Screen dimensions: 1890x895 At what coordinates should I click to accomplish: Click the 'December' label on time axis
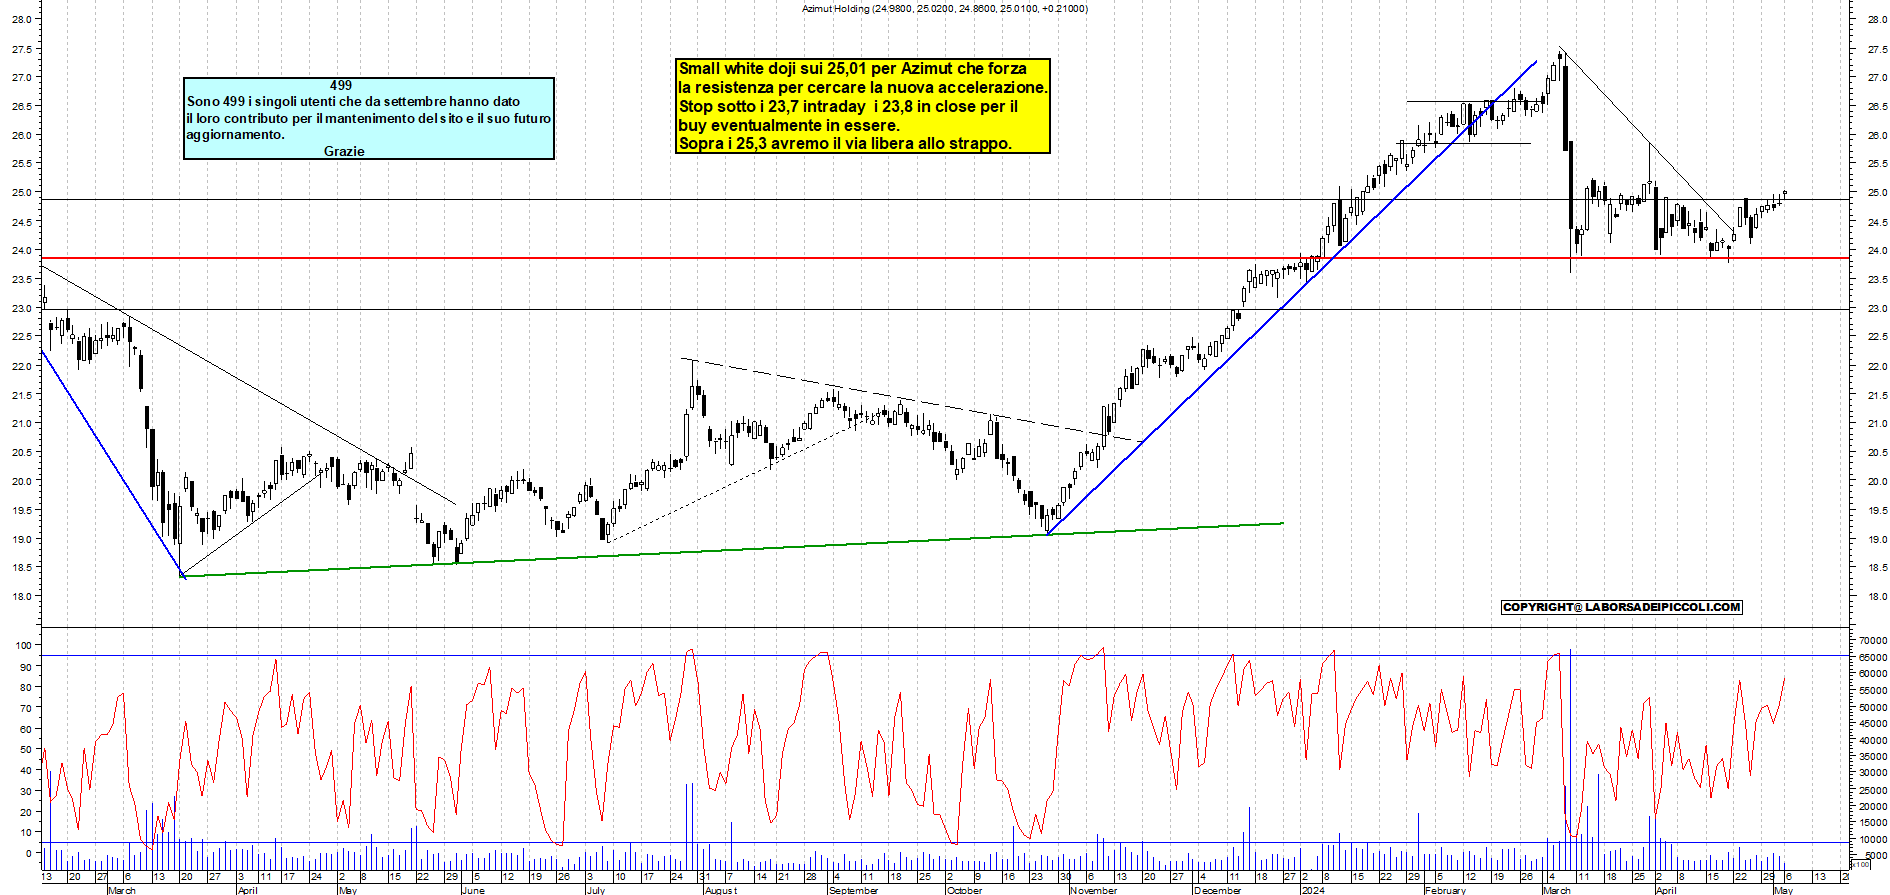click(1218, 890)
